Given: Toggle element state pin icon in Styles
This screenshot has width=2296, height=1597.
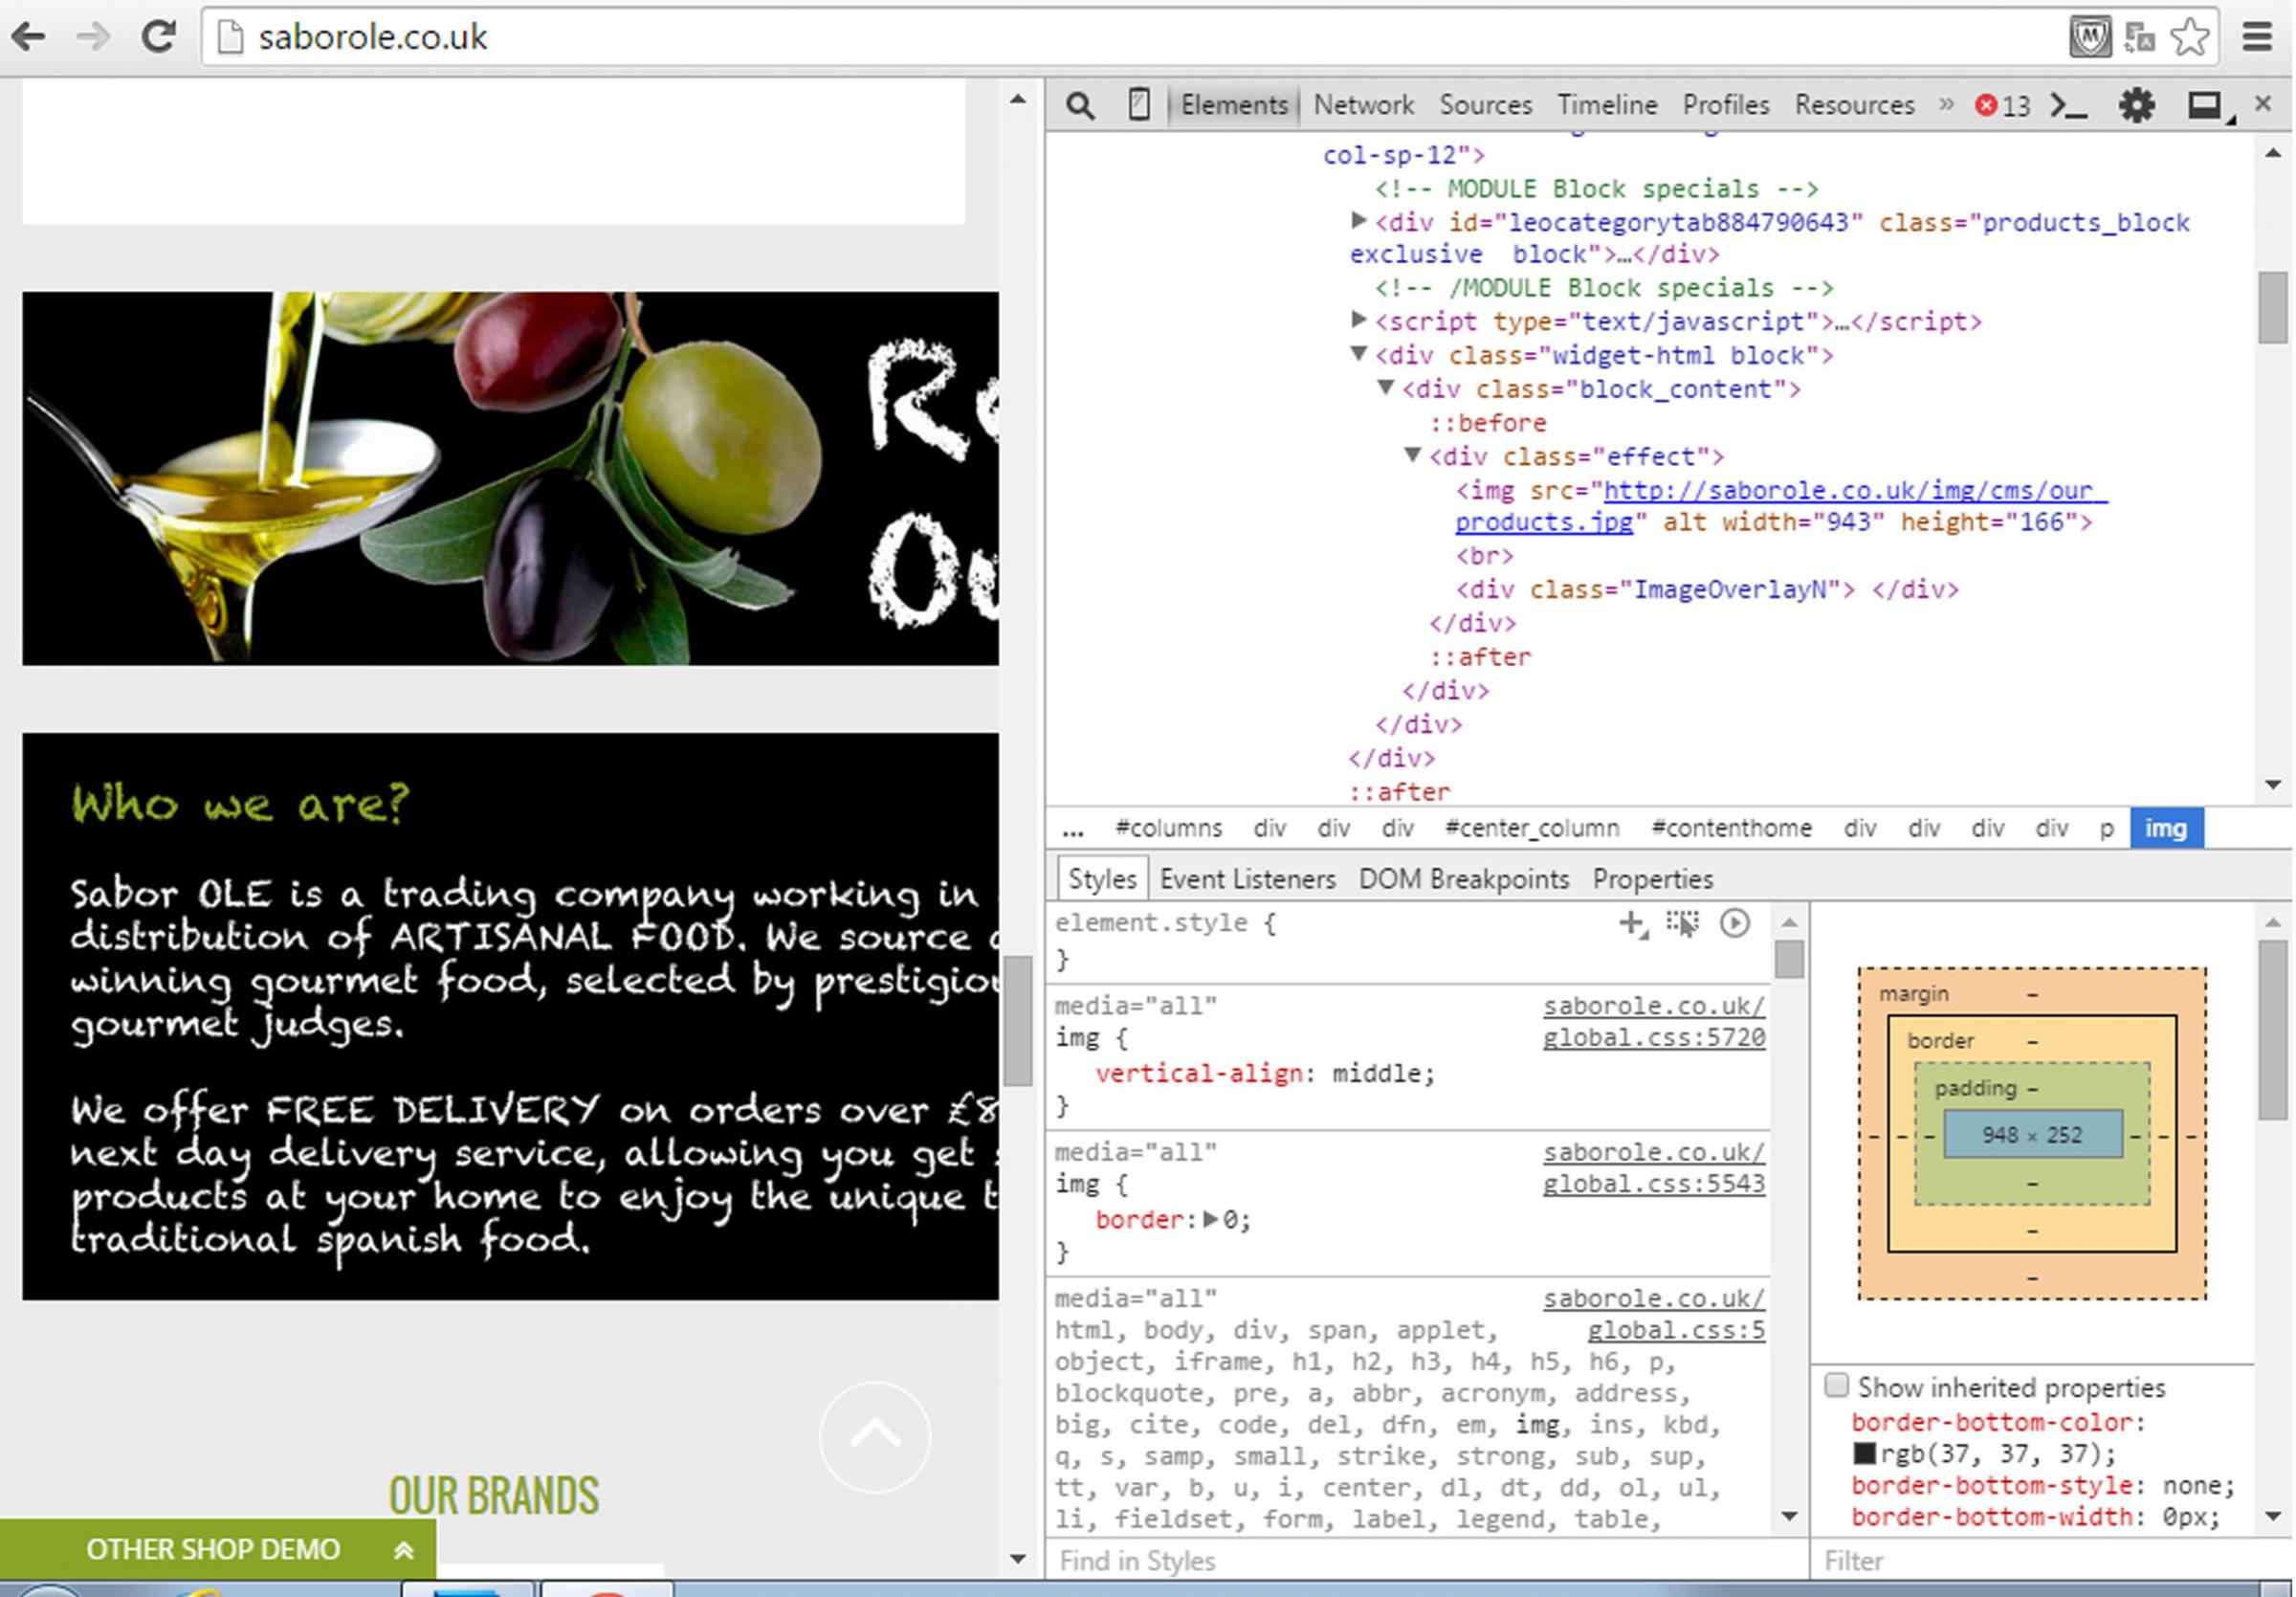Looking at the screenshot, I should click(x=1683, y=923).
